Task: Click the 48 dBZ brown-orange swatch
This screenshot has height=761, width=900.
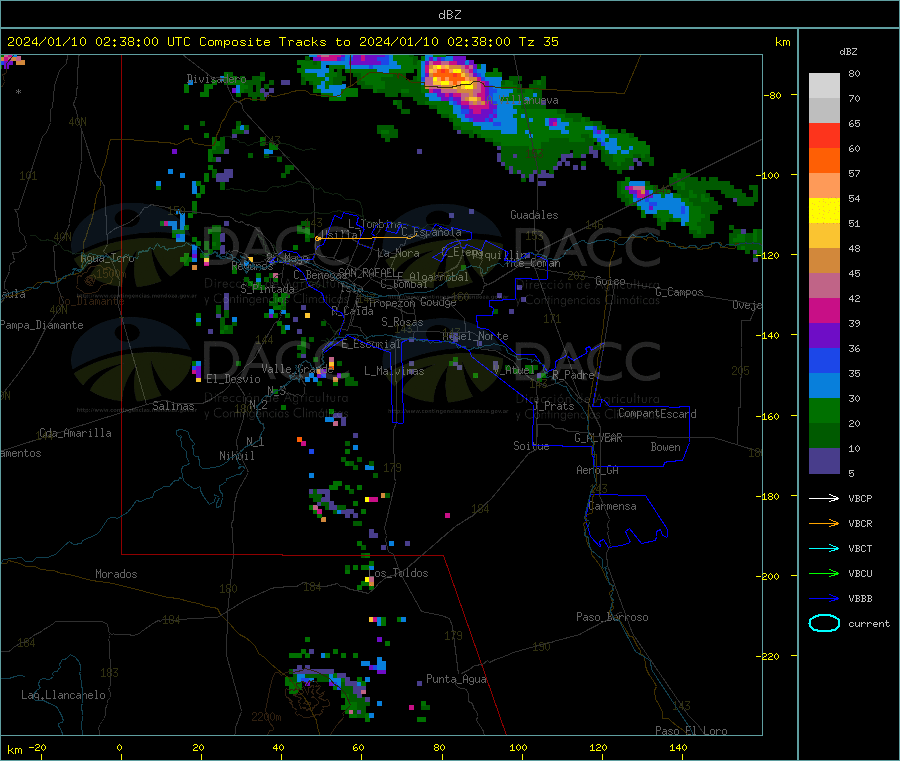Action: pos(824,261)
